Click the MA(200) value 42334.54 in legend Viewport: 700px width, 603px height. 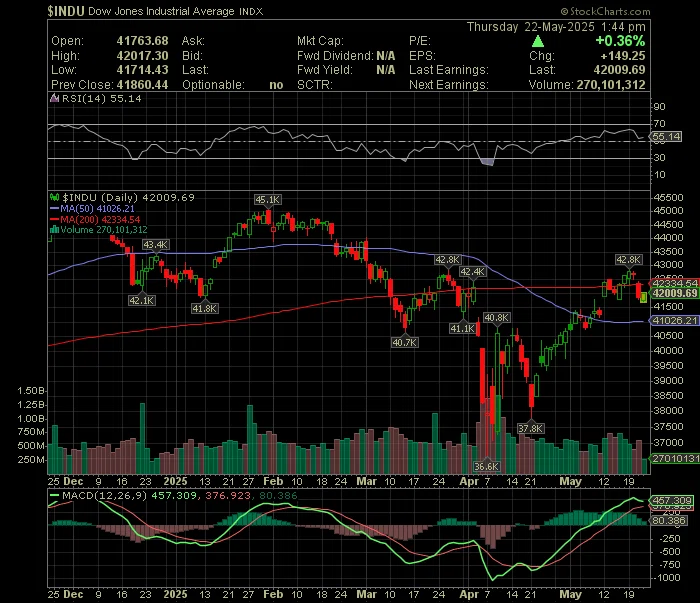click(x=121, y=220)
